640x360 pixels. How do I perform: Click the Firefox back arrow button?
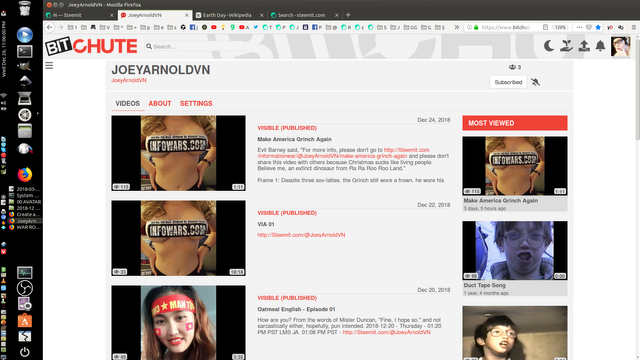50,27
